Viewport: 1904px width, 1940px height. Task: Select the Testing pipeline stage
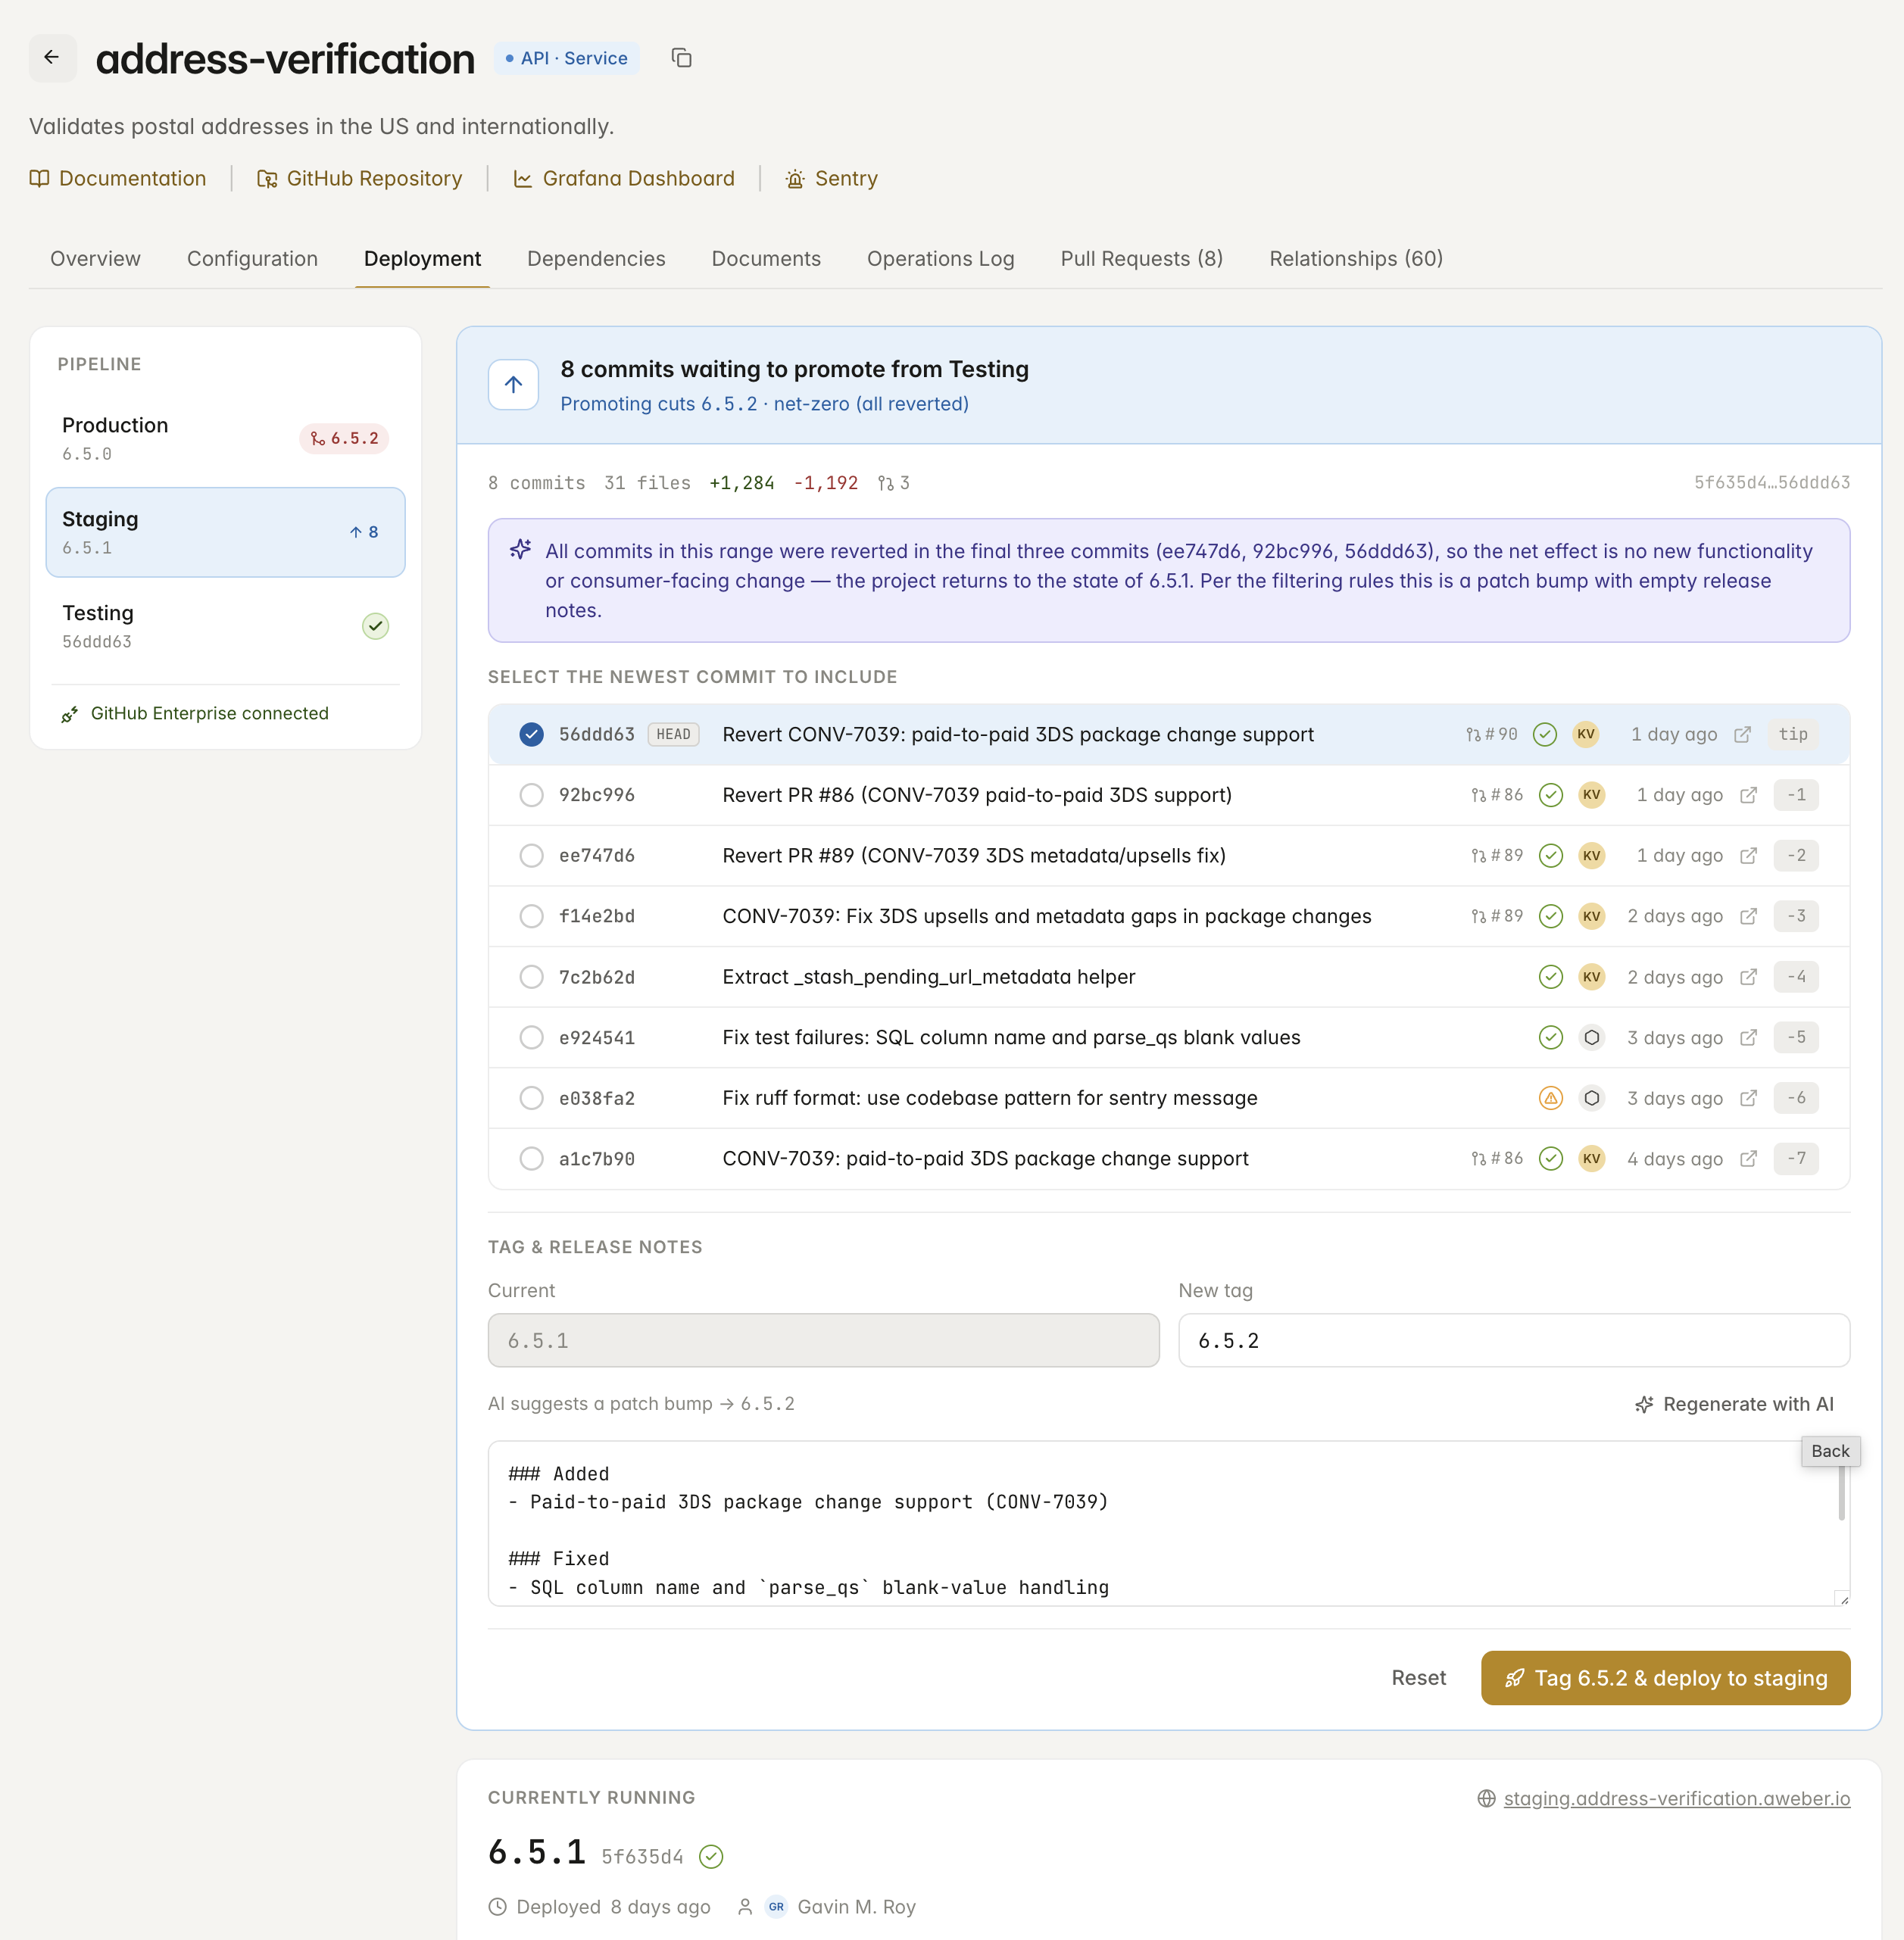[225, 626]
